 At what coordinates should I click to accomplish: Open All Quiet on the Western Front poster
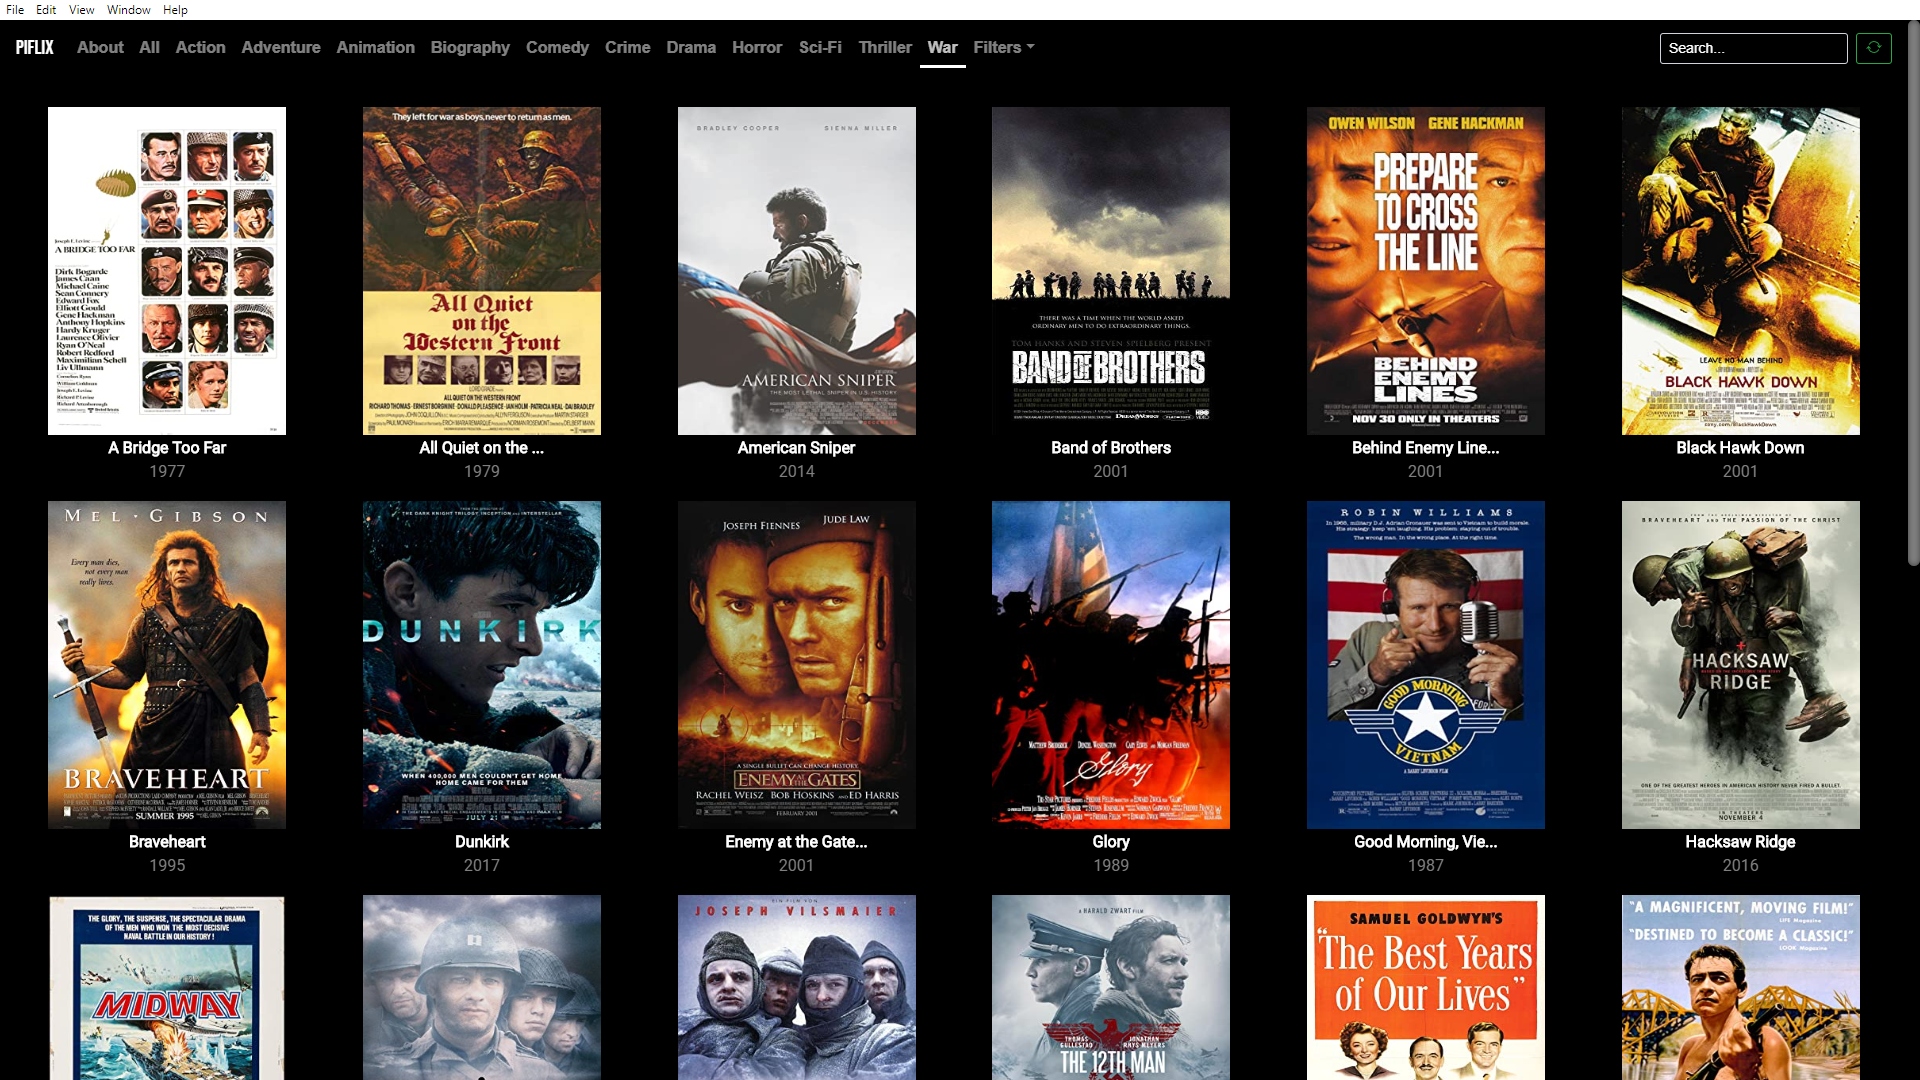(x=482, y=271)
